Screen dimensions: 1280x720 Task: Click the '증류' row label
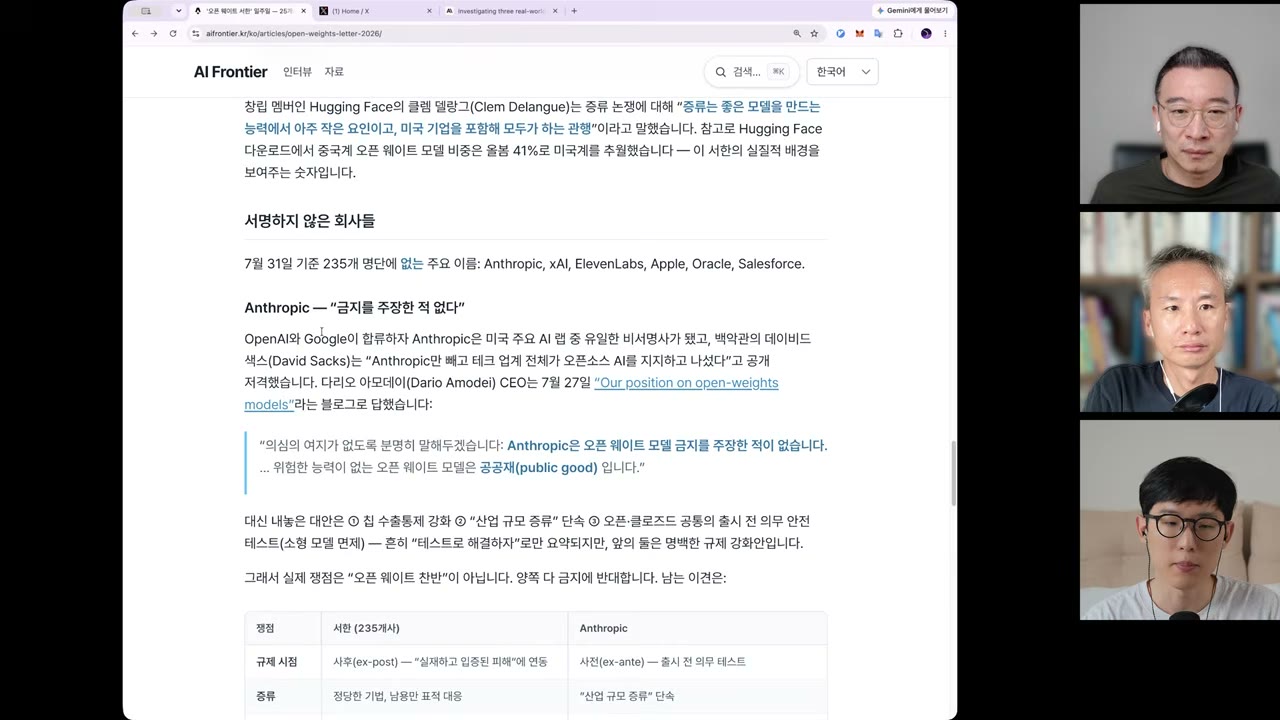(x=265, y=696)
